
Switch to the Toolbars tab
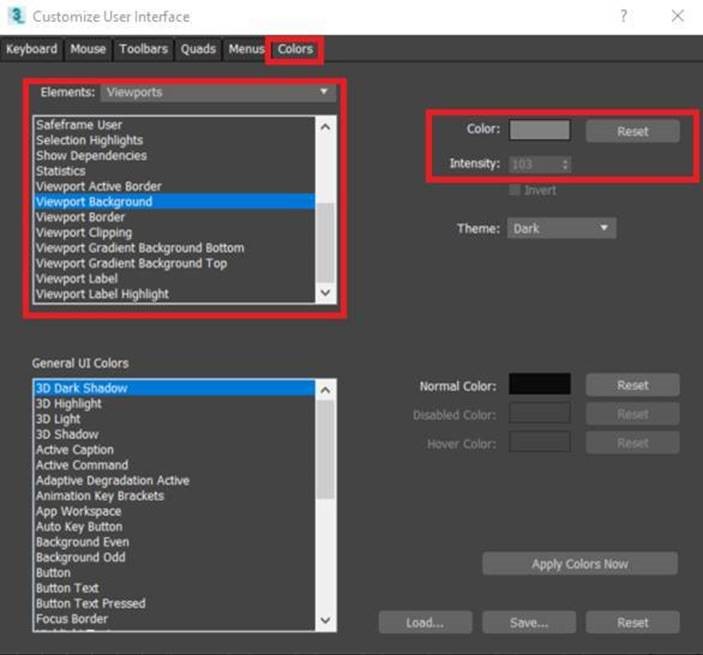click(144, 49)
